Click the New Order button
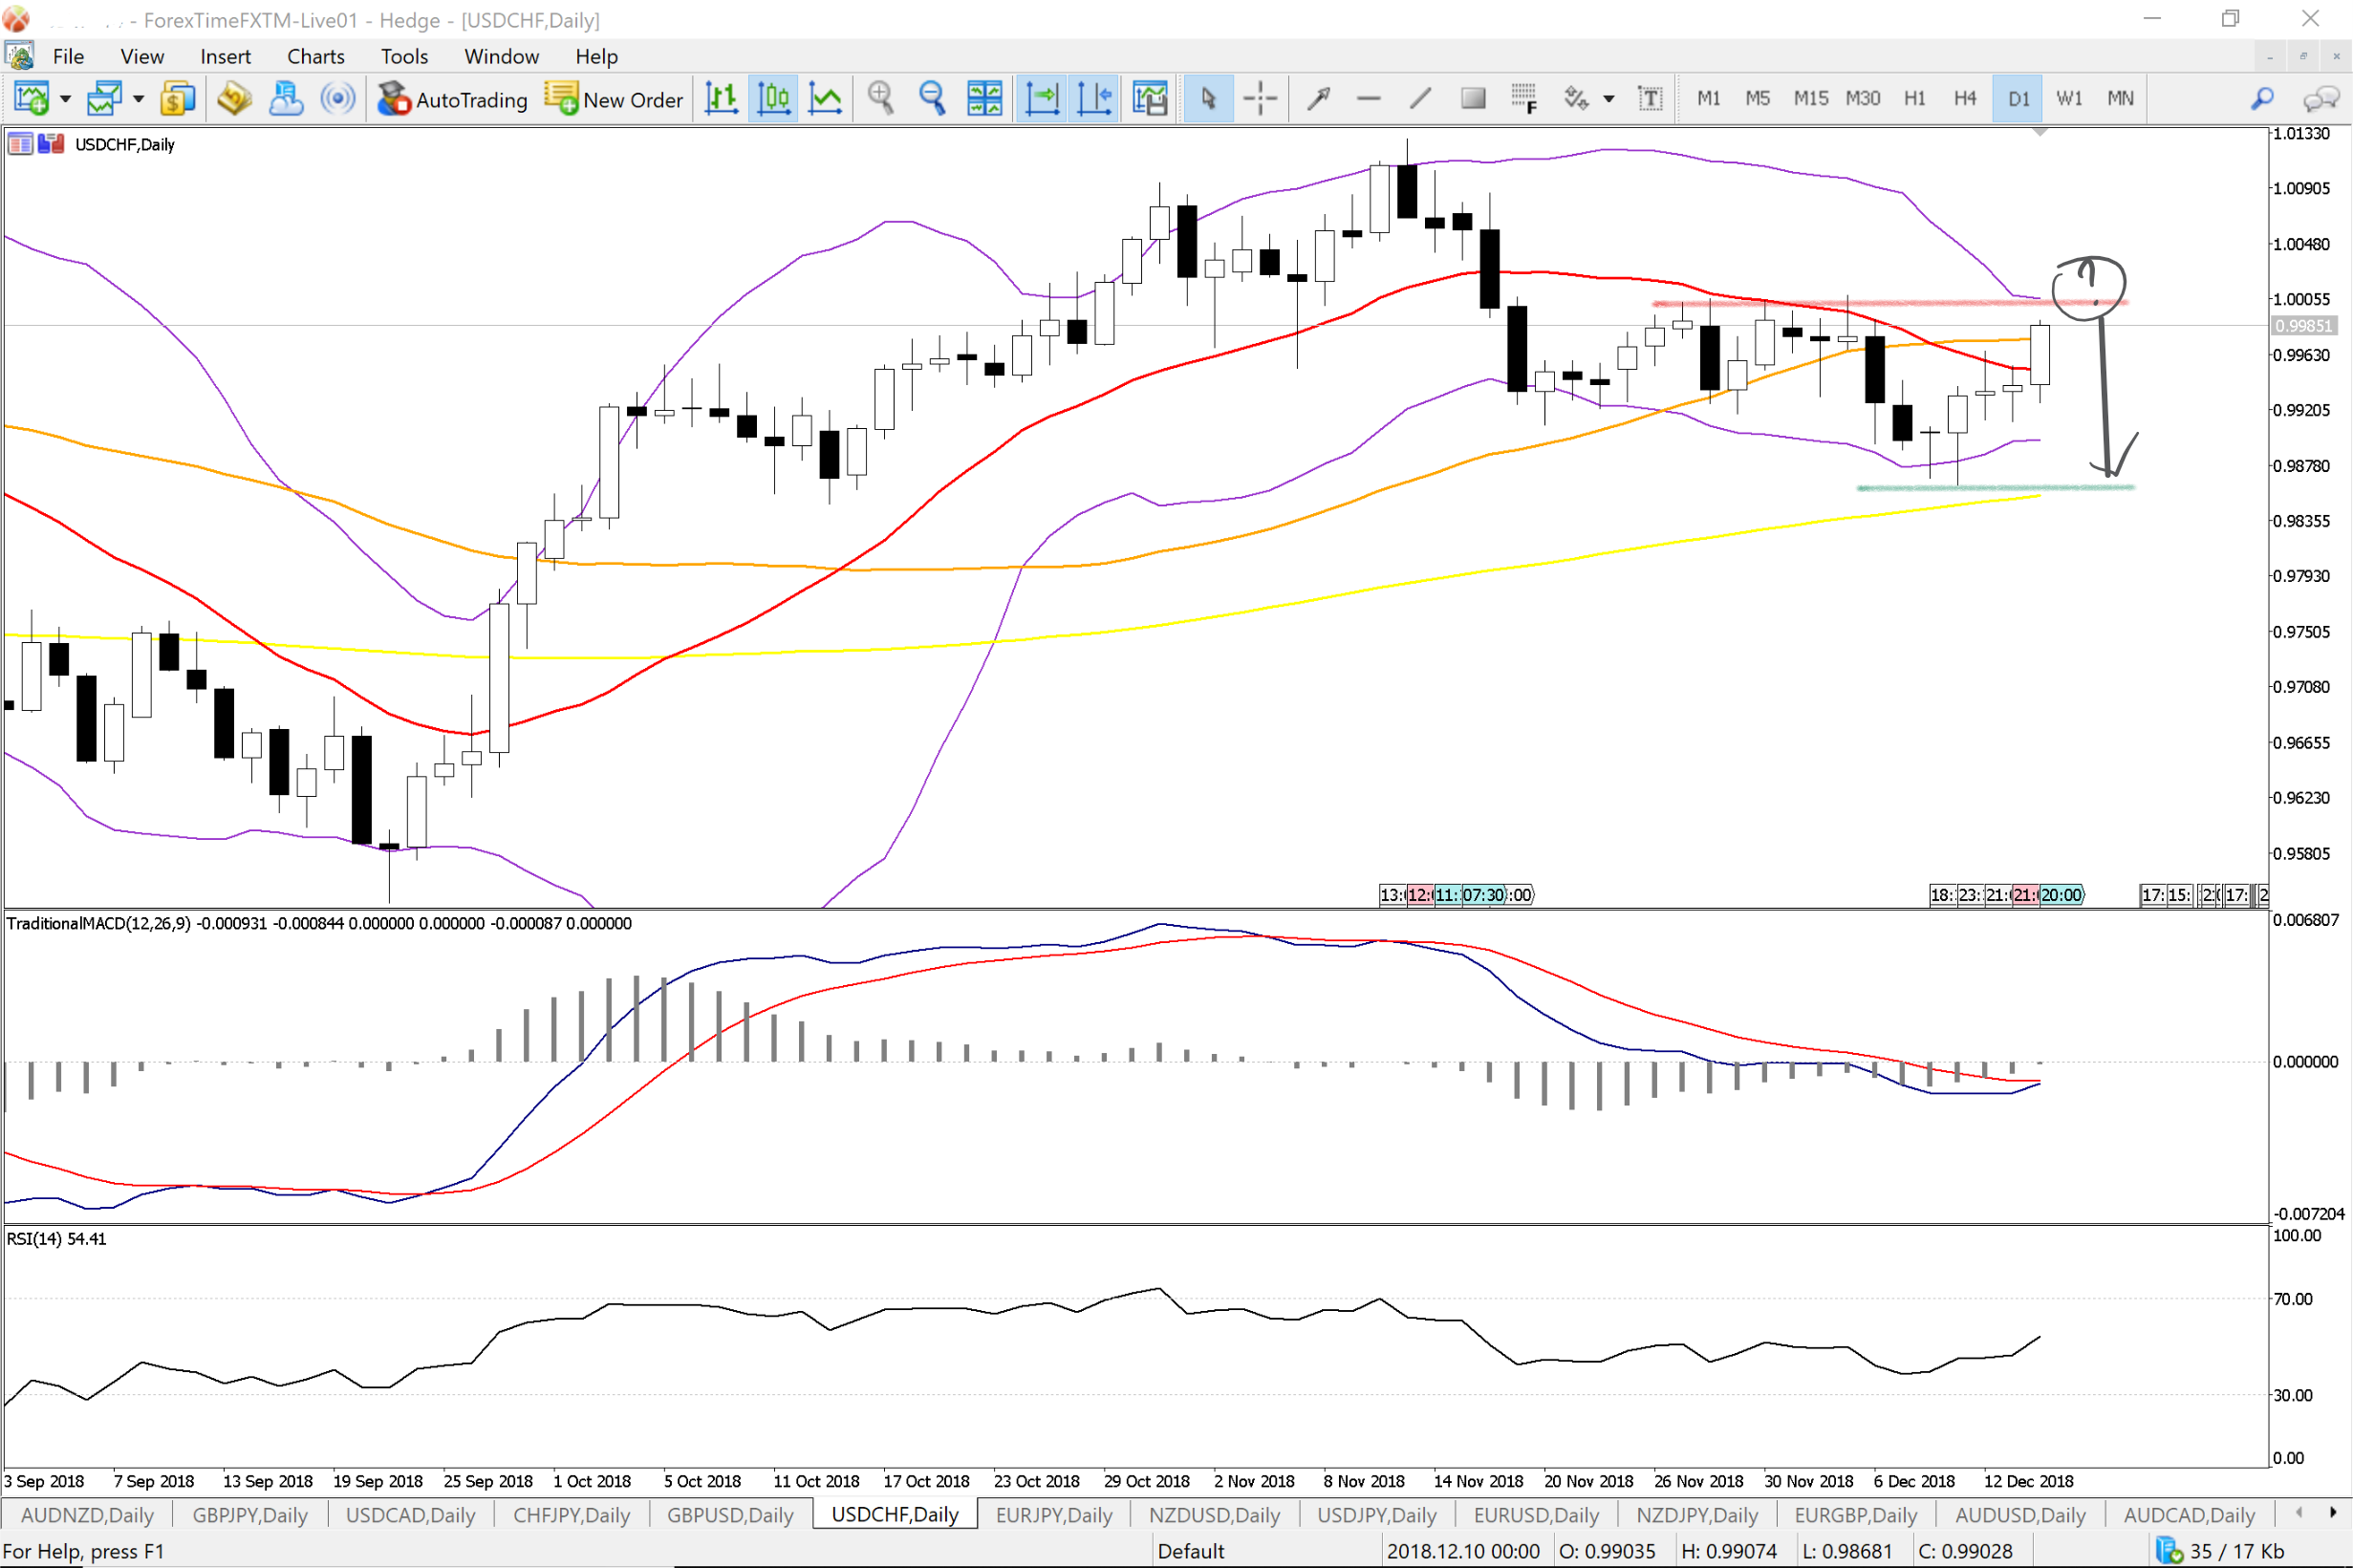The image size is (2353, 1568). click(x=615, y=99)
